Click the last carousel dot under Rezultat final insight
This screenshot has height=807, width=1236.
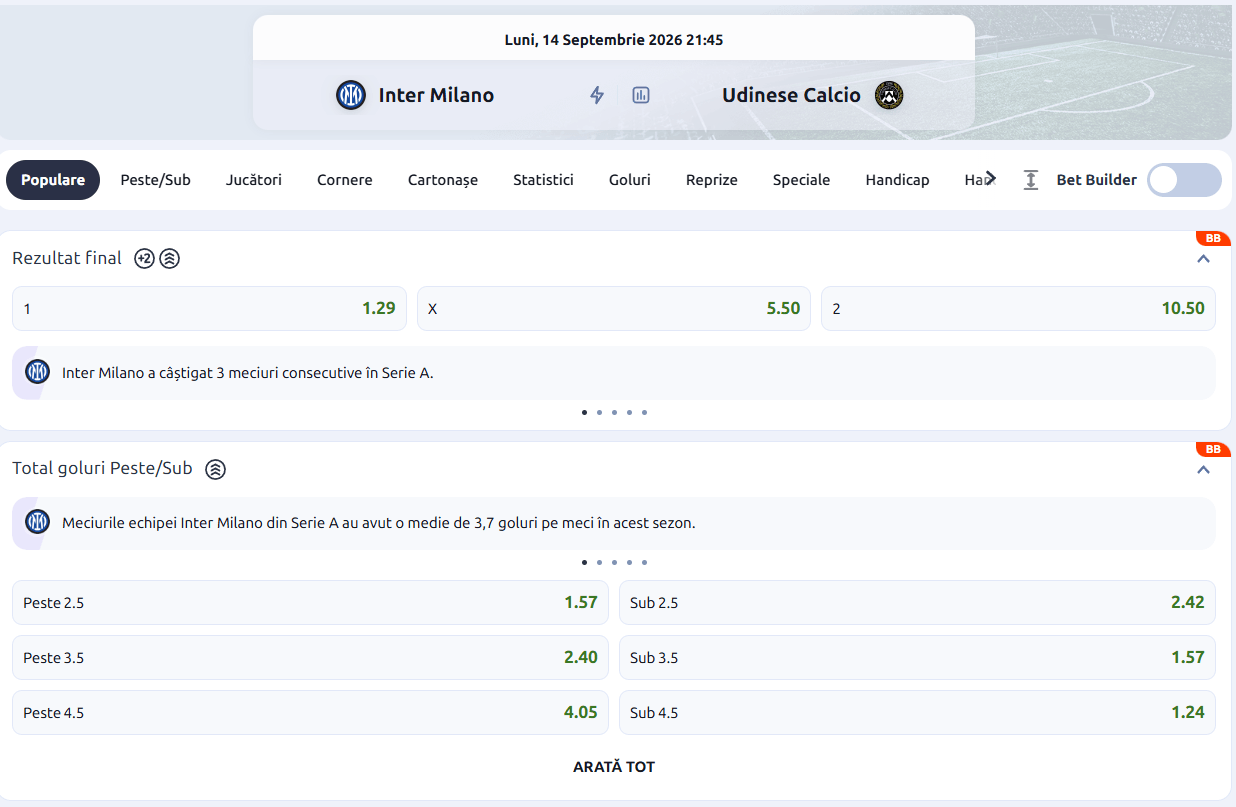click(x=644, y=412)
